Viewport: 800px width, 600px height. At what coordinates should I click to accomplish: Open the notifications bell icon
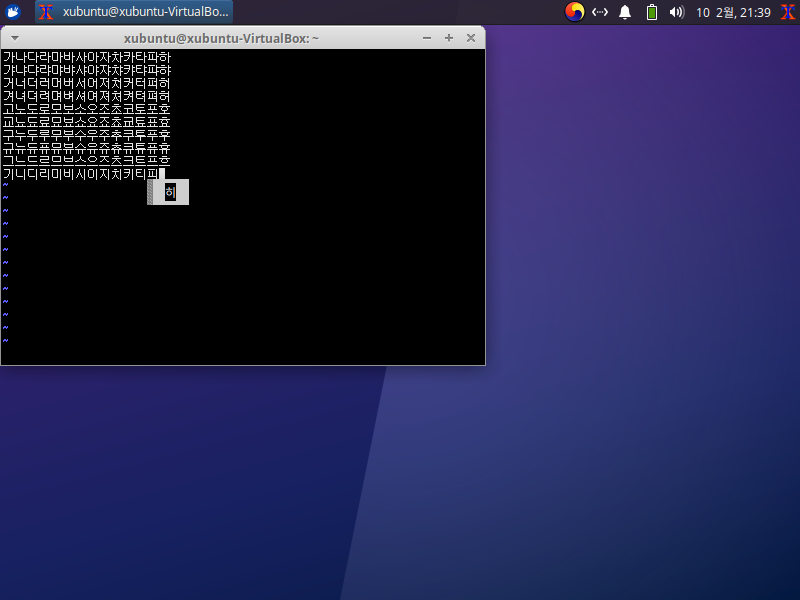625,12
